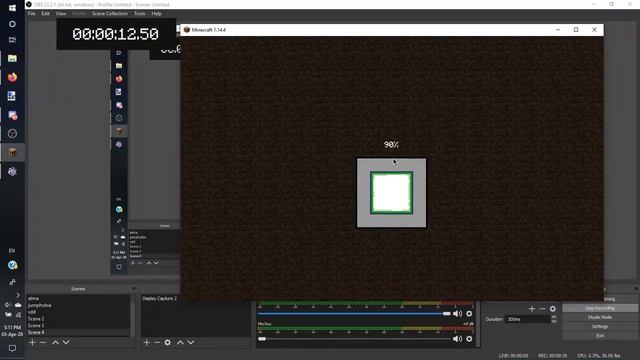The height and width of the screenshot is (360, 640).
Task: Open transition properties gear icon
Action: (x=553, y=309)
